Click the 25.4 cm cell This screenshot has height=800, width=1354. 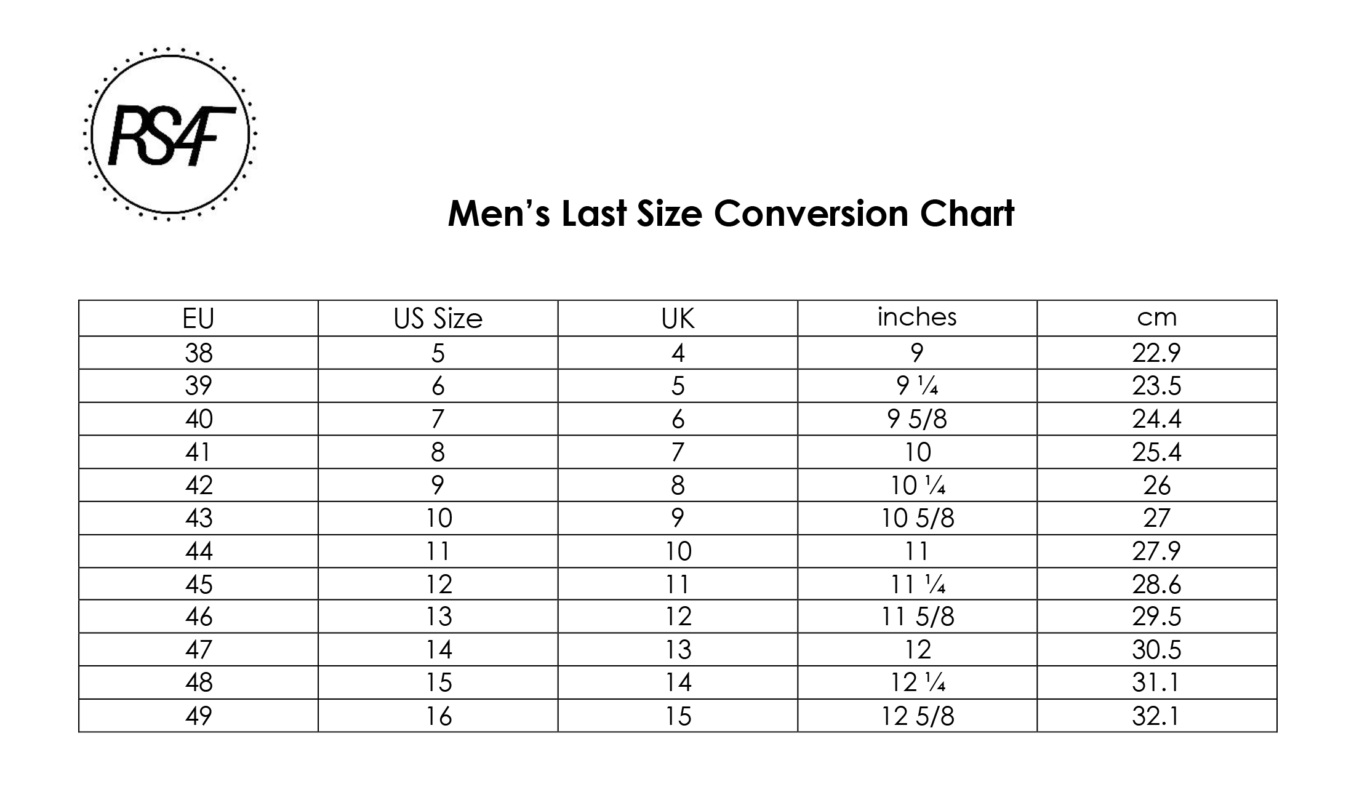[1157, 452]
